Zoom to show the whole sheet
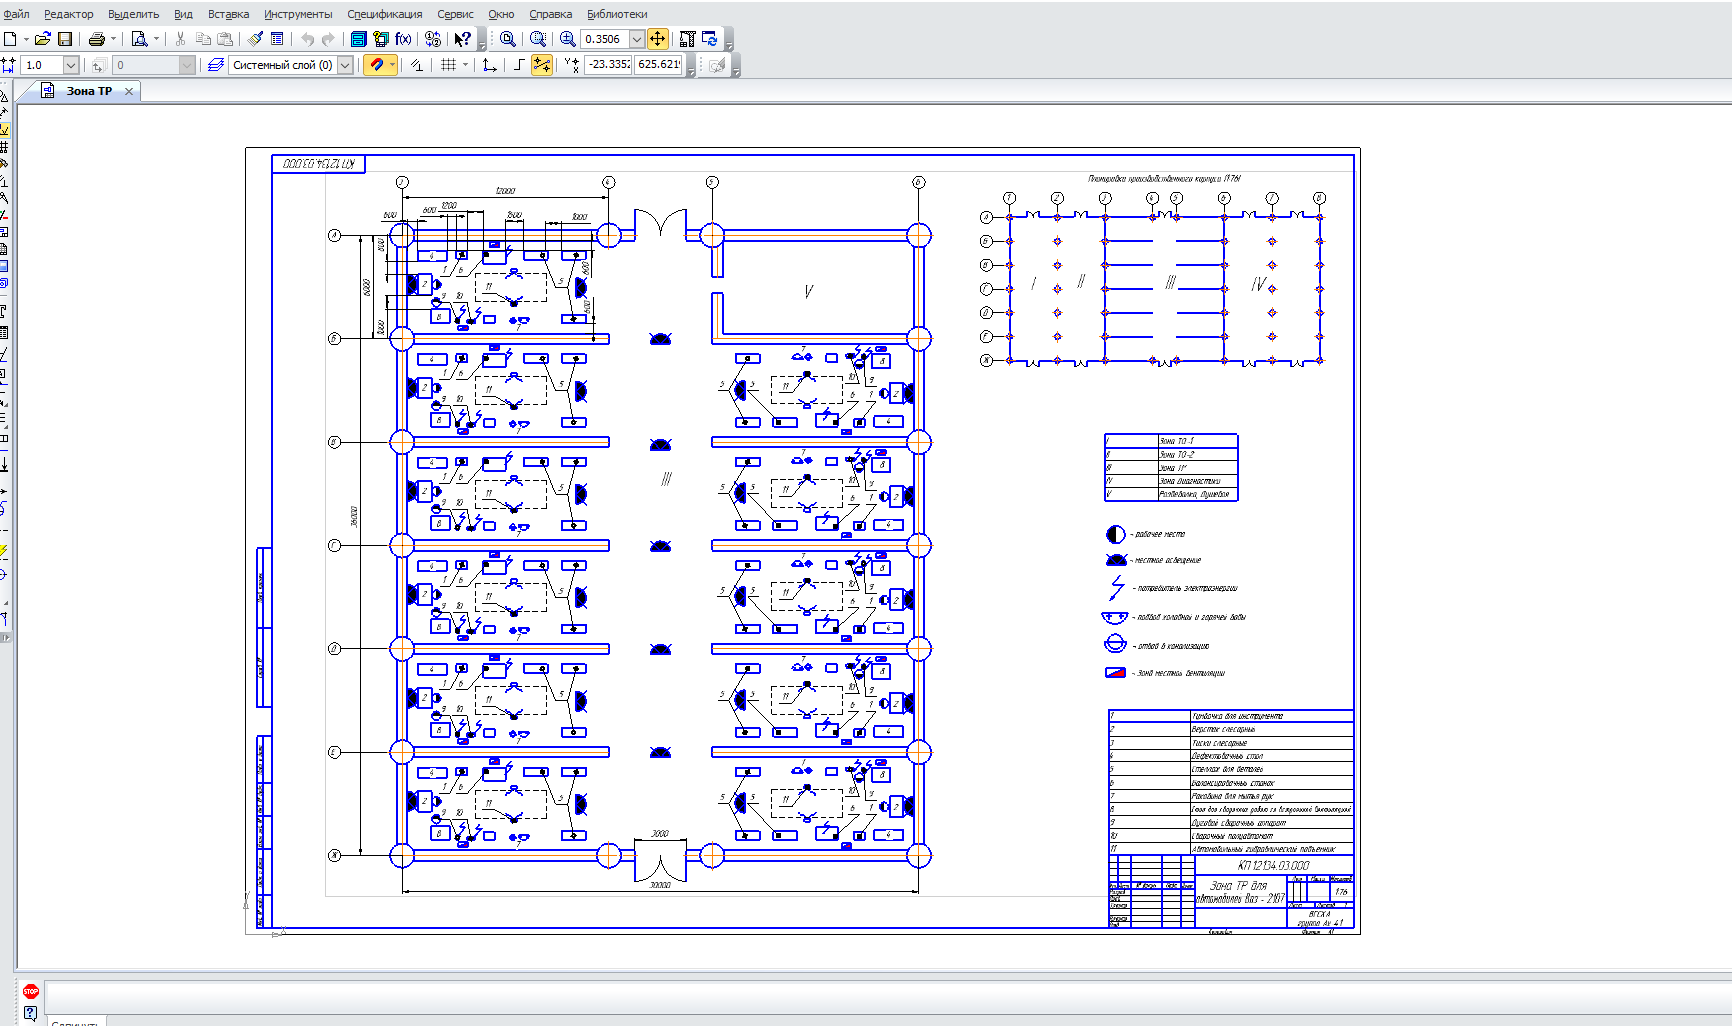Image resolution: width=1732 pixels, height=1026 pixels. 508,39
